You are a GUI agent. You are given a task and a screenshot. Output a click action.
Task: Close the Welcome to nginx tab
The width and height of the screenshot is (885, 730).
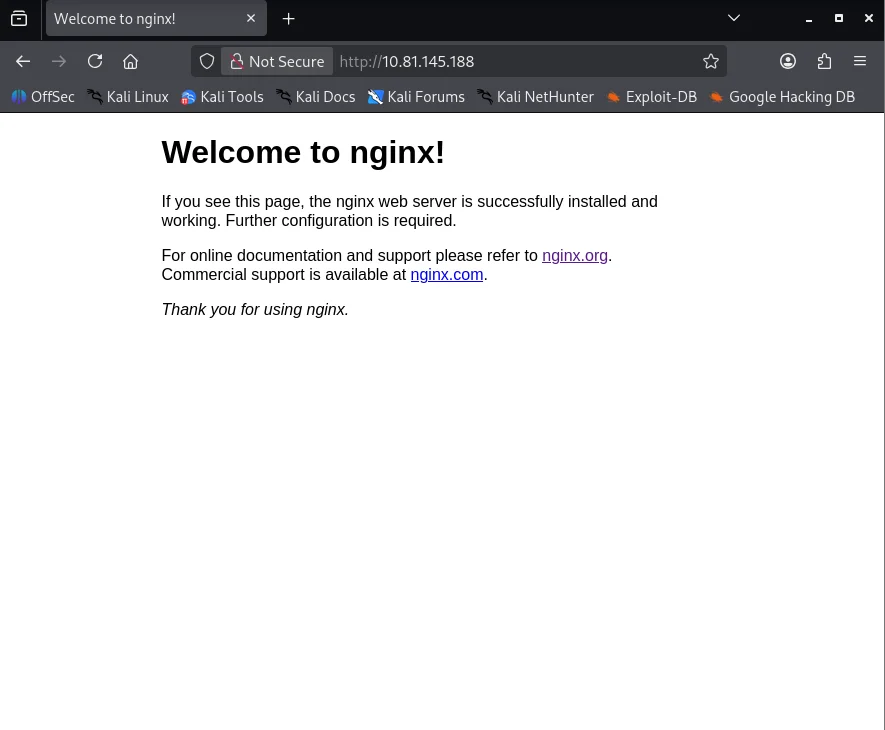251,19
